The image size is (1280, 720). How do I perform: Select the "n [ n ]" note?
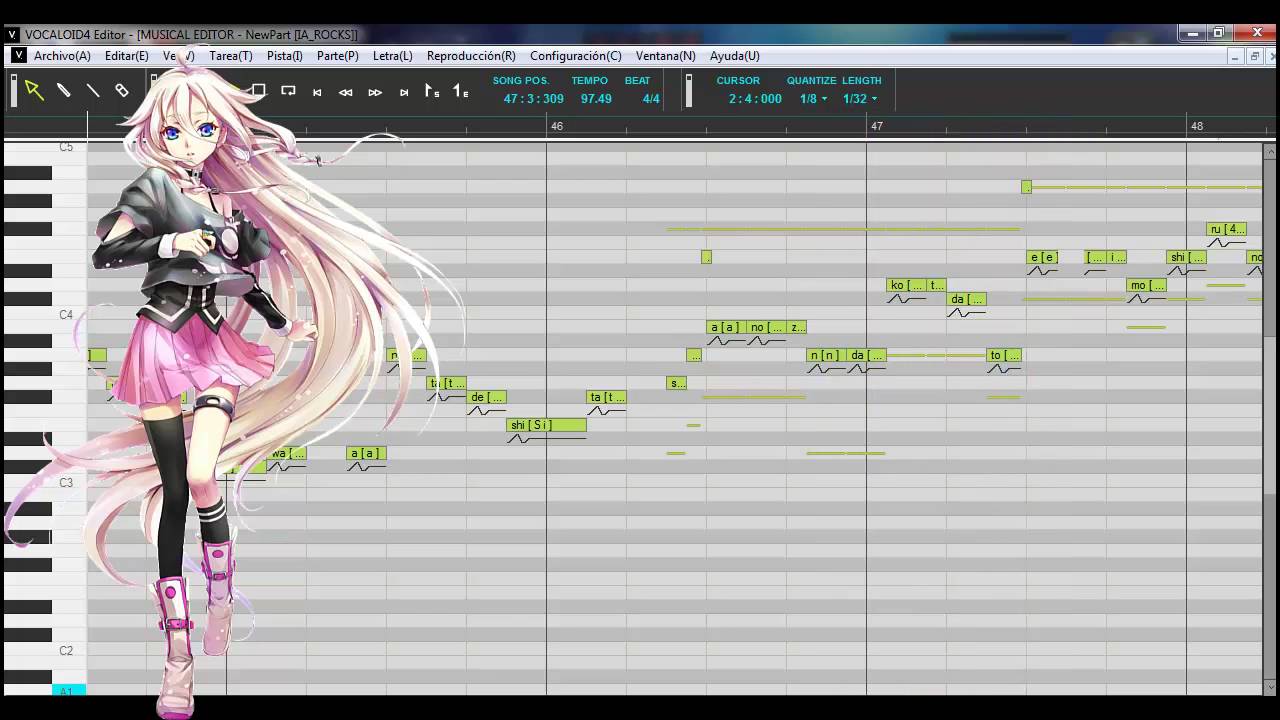(x=826, y=355)
